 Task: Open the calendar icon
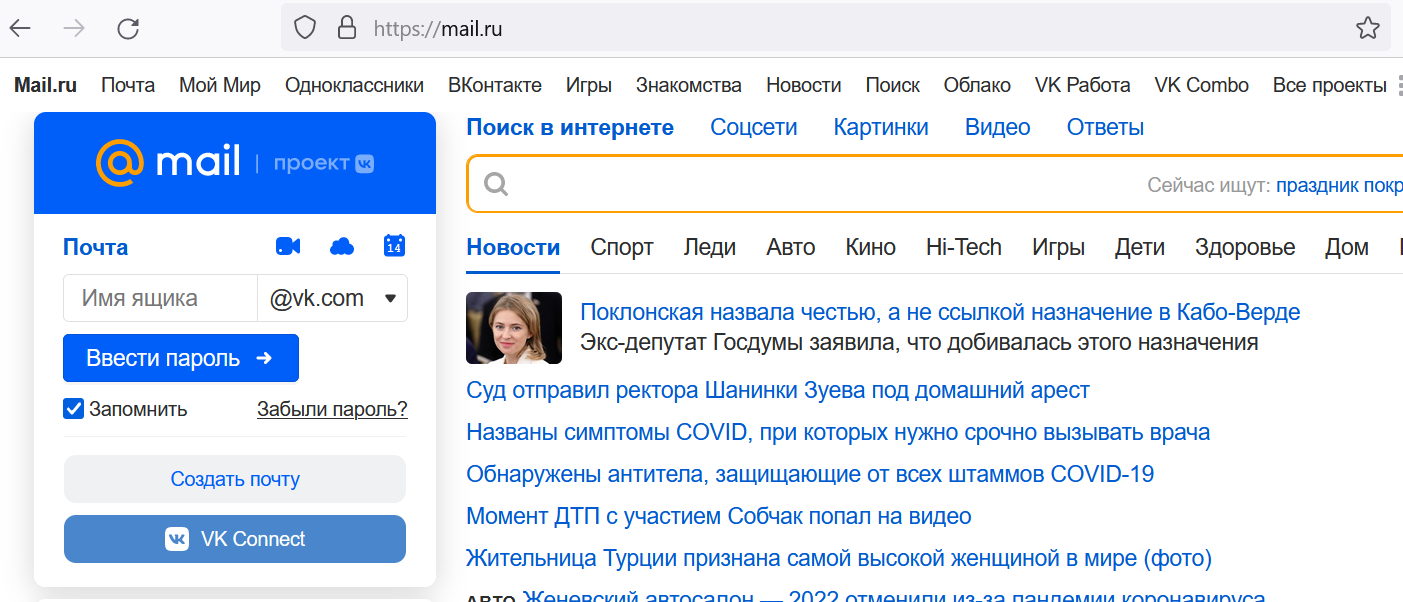(x=394, y=245)
